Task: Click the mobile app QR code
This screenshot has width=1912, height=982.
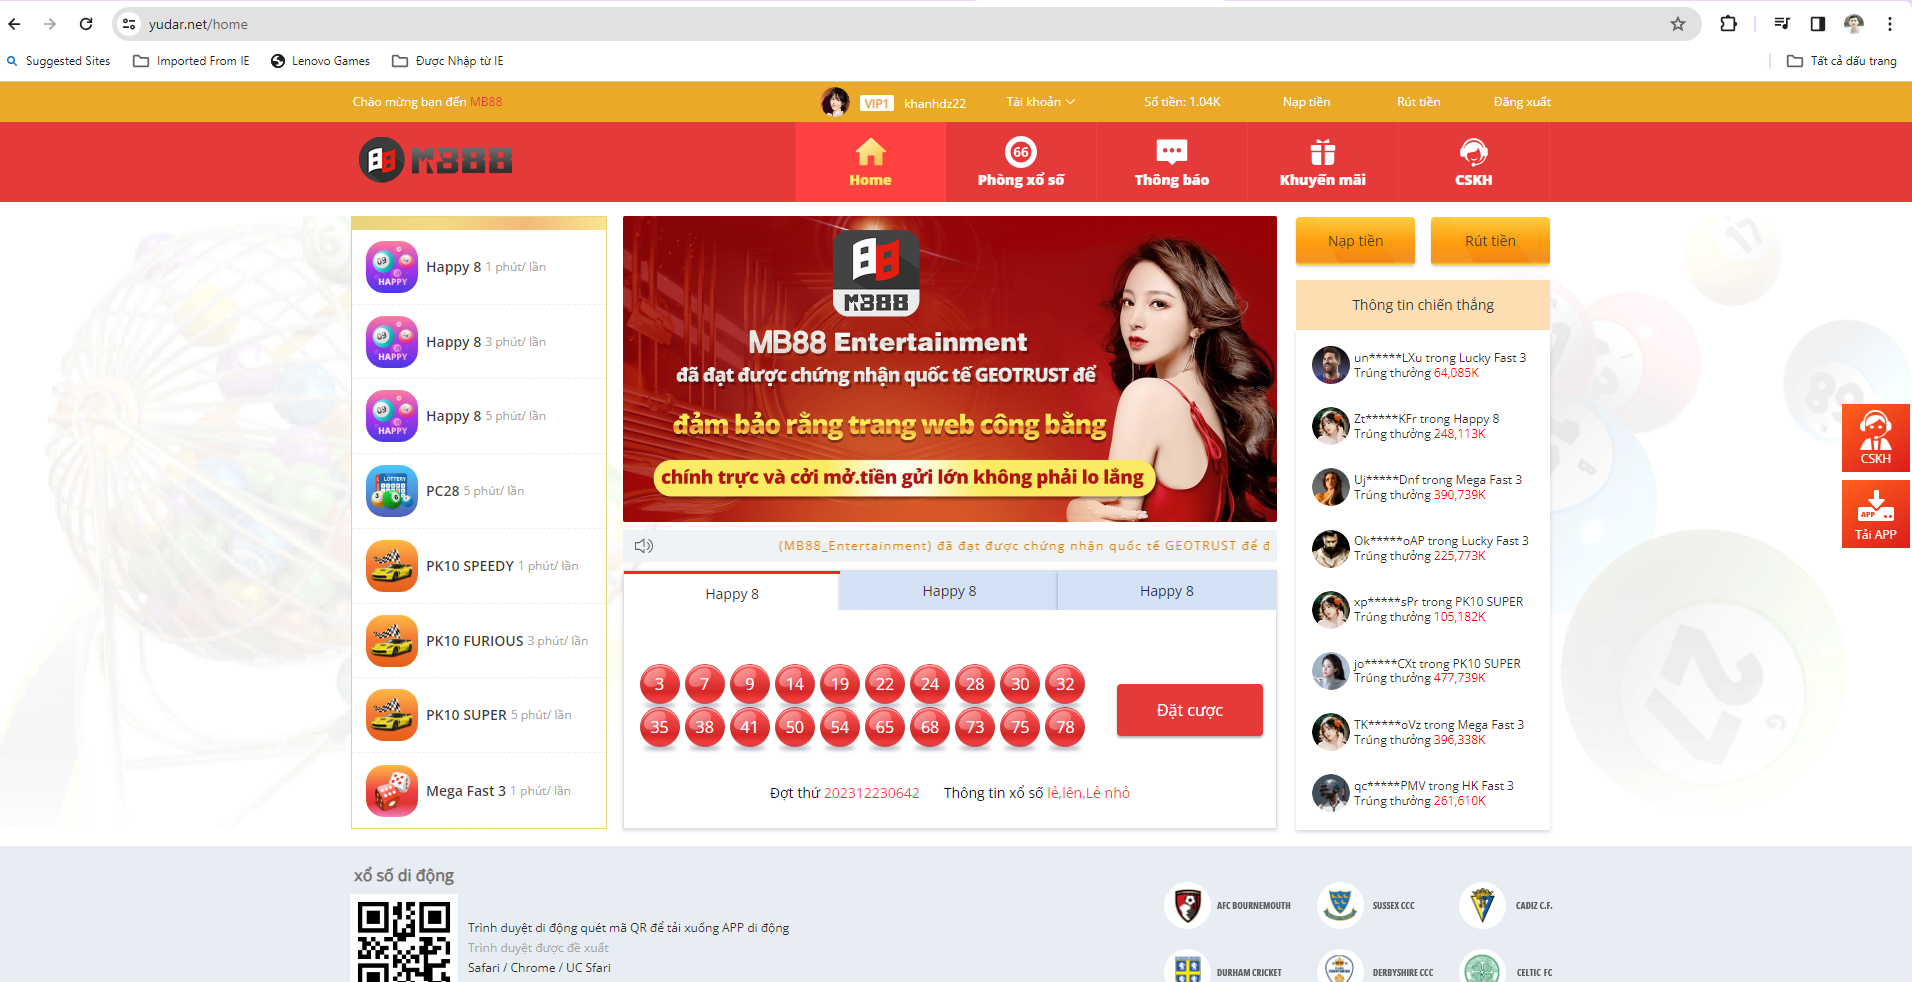Action: pyautogui.click(x=404, y=940)
